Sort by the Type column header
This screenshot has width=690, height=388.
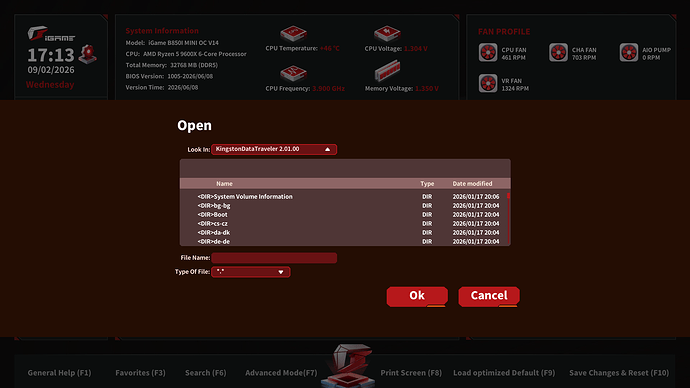(427, 183)
